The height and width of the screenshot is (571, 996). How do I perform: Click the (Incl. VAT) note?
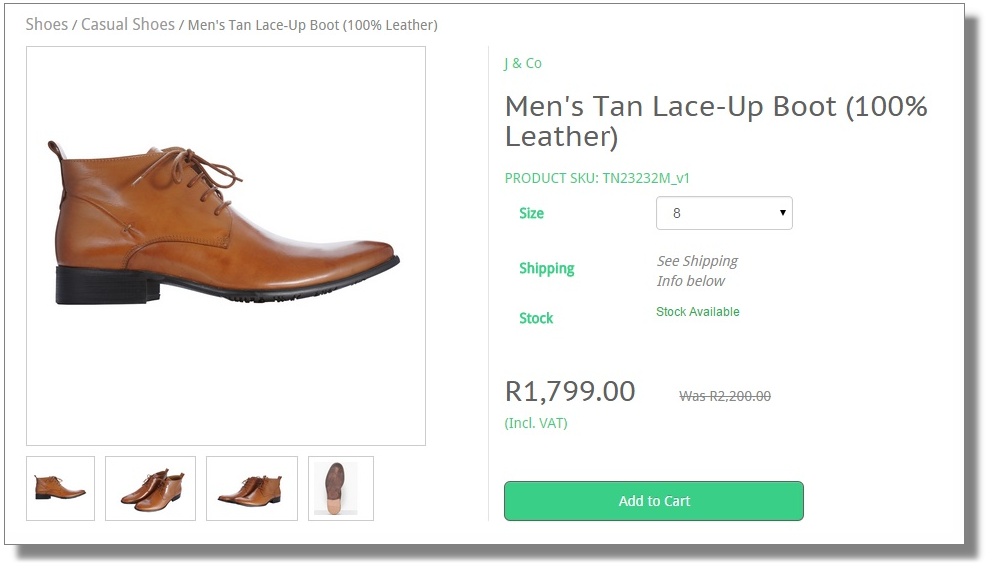coord(535,423)
